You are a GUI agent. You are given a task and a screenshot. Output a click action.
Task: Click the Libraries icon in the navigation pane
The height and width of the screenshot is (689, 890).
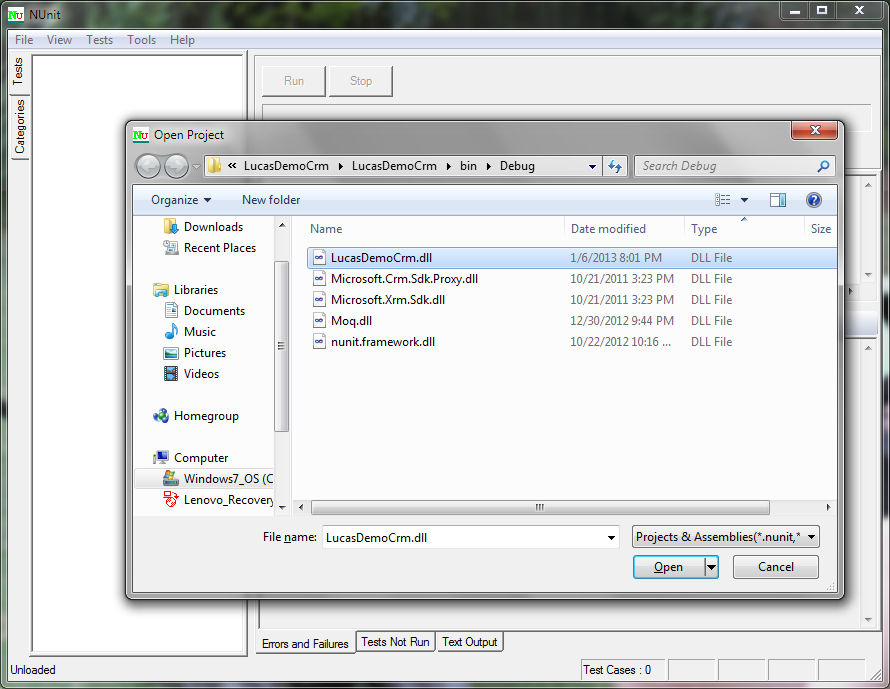click(x=161, y=290)
